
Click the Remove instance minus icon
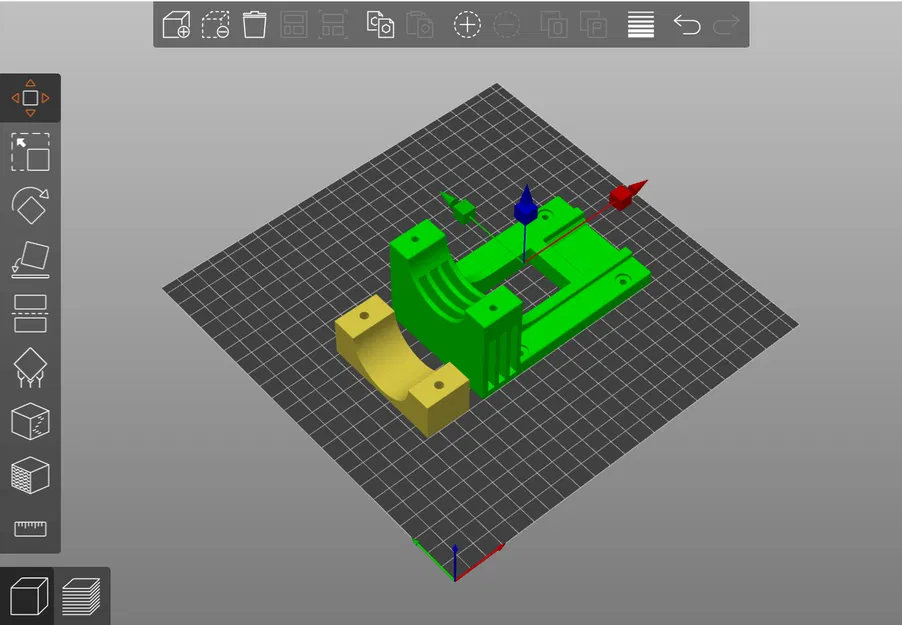click(506, 25)
